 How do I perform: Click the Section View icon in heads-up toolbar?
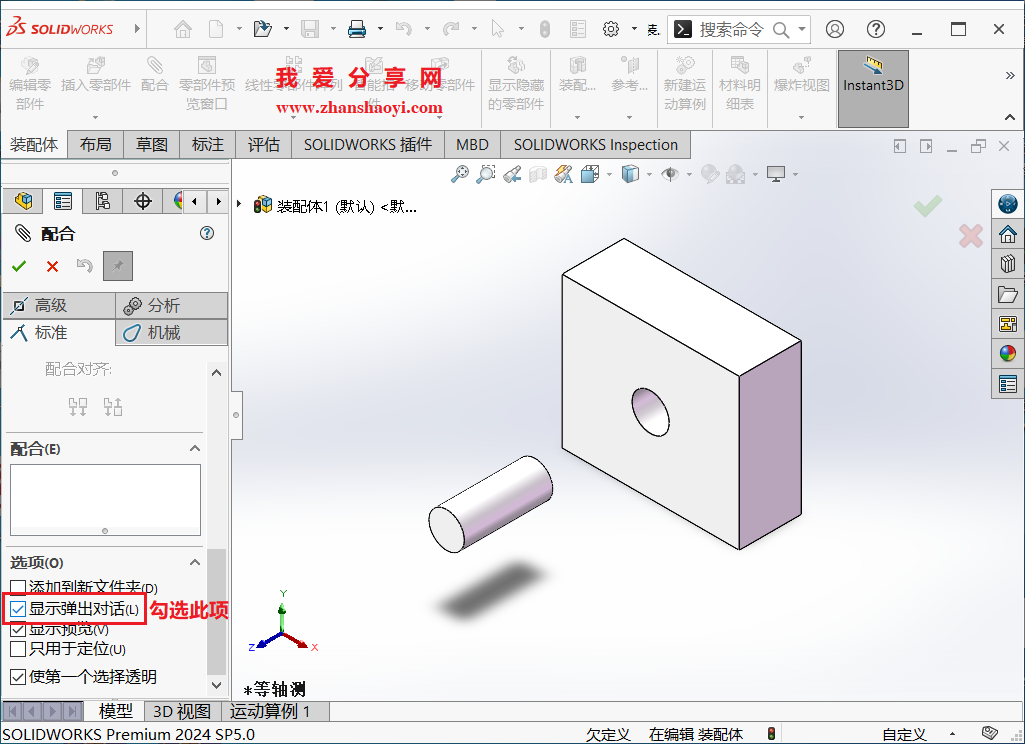pyautogui.click(x=537, y=173)
